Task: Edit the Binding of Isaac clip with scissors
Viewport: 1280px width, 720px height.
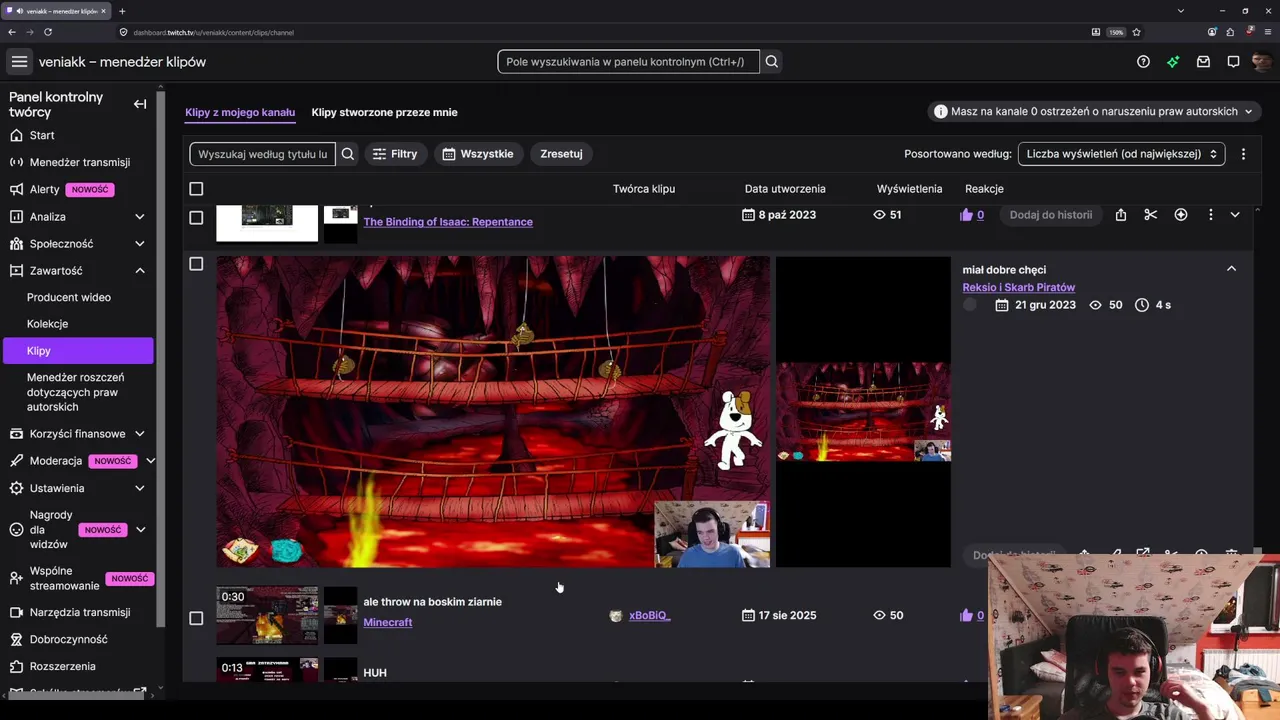Action: pyautogui.click(x=1151, y=215)
